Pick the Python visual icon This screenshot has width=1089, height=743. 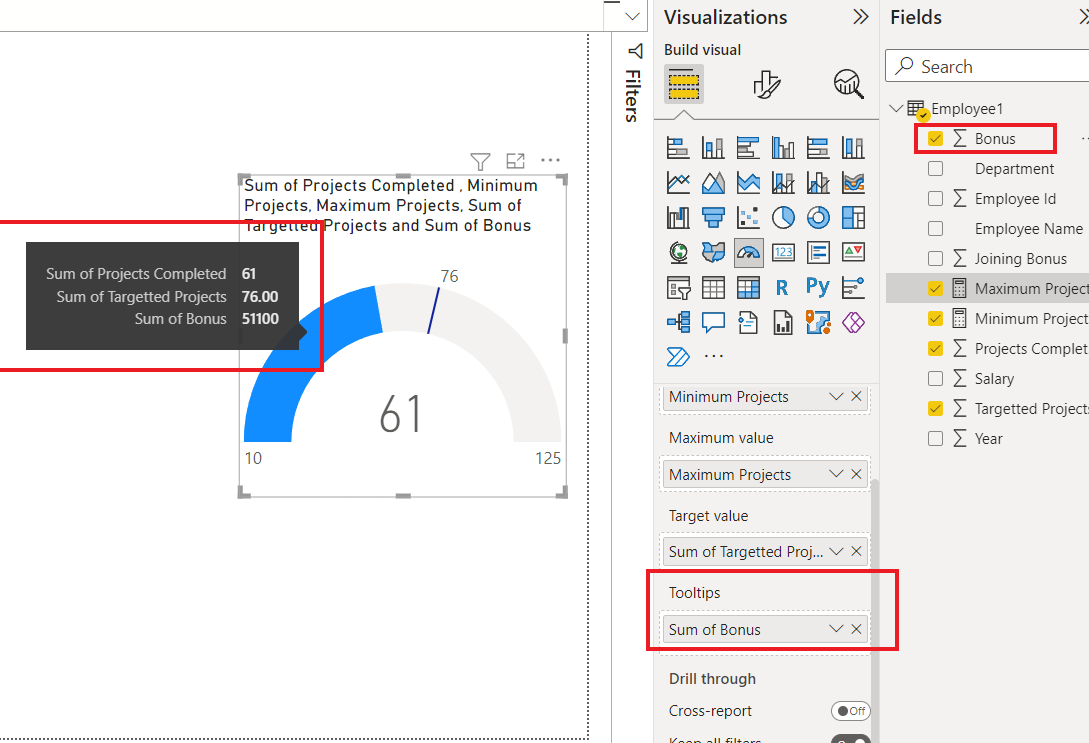click(818, 287)
